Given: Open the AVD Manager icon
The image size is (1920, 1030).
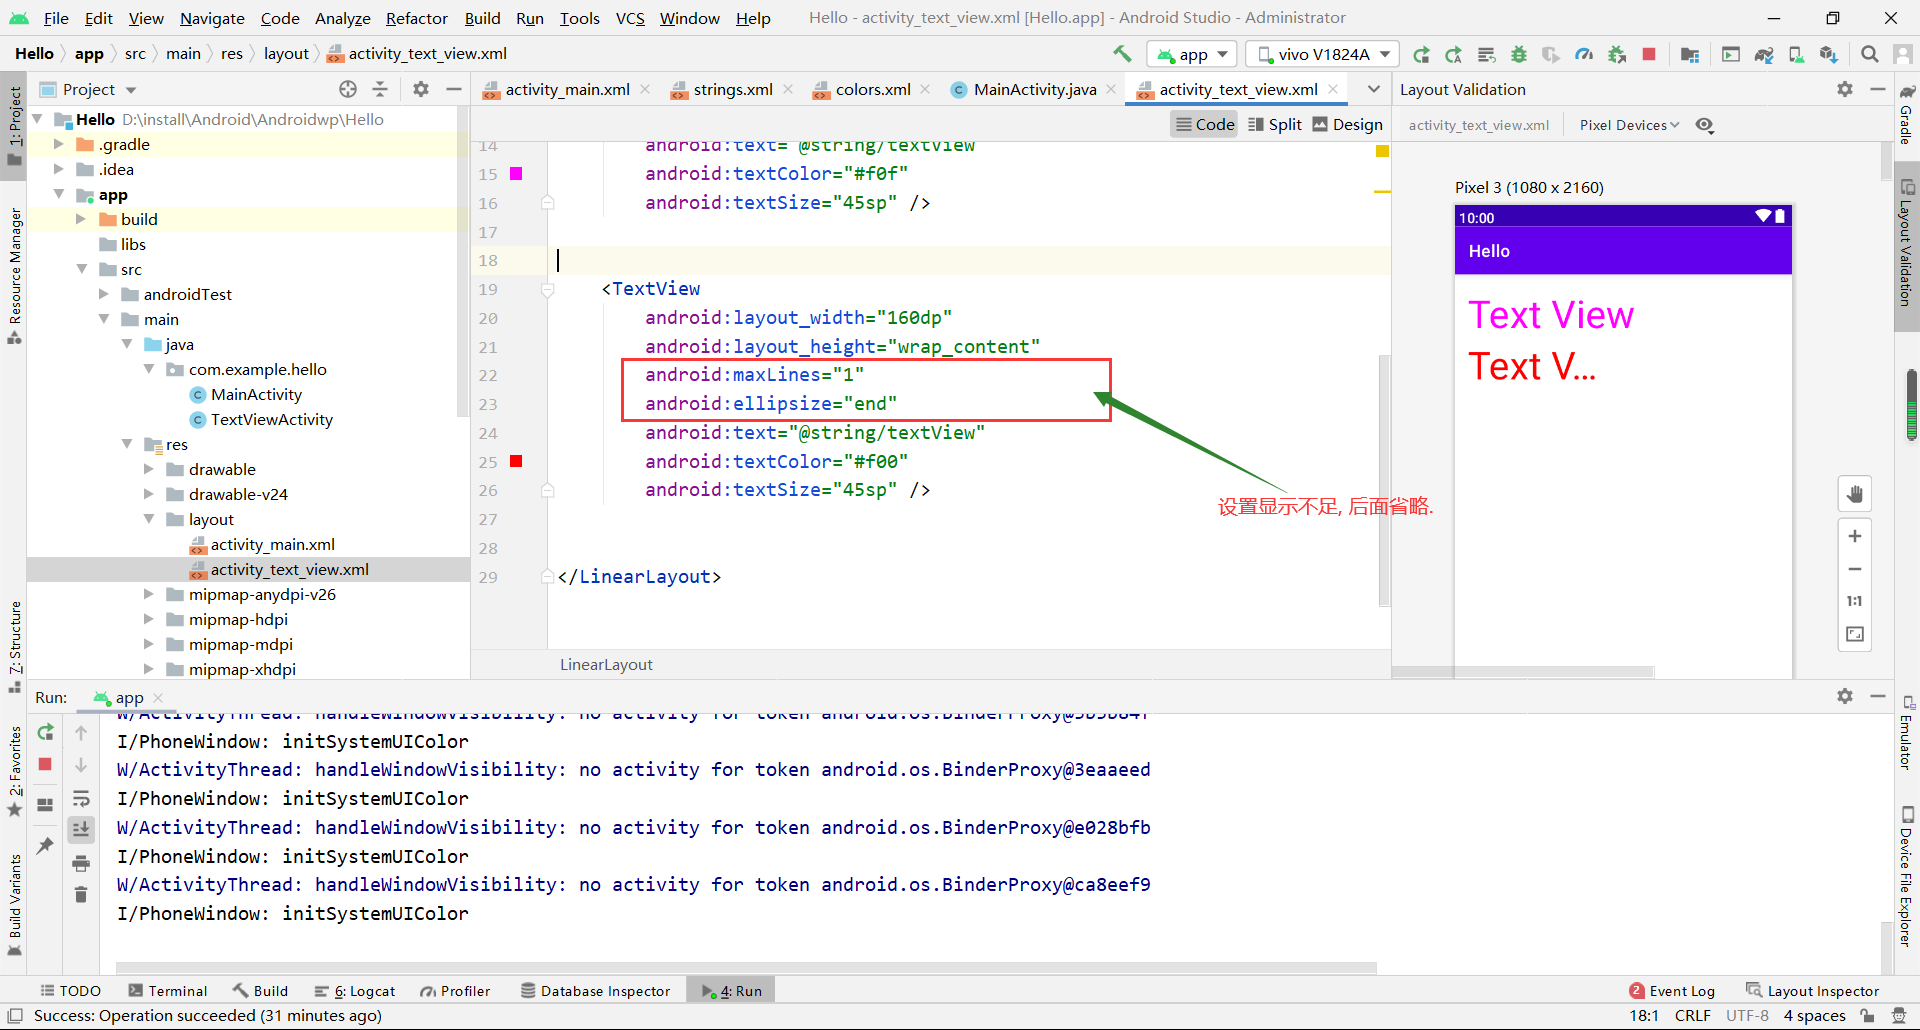Looking at the screenshot, I should coord(1796,54).
